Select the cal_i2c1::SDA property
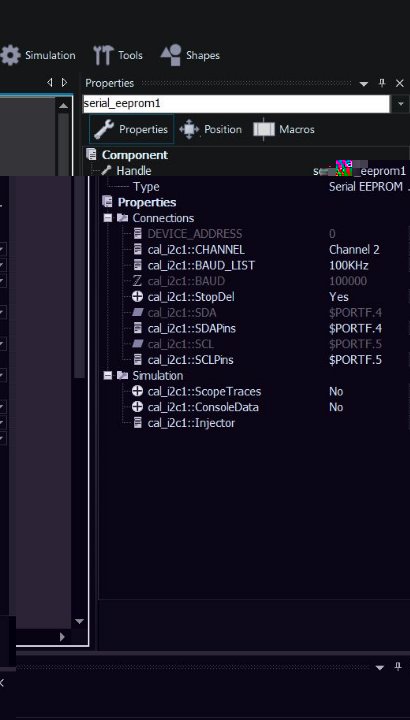 (x=182, y=313)
